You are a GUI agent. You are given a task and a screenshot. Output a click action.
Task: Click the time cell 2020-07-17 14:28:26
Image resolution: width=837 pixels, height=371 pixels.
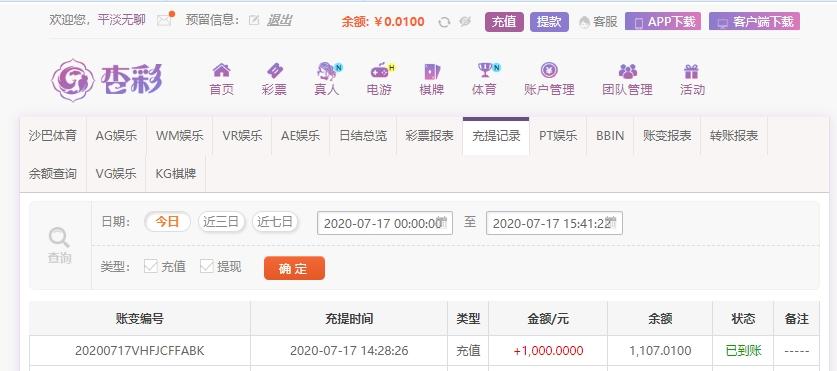(349, 351)
